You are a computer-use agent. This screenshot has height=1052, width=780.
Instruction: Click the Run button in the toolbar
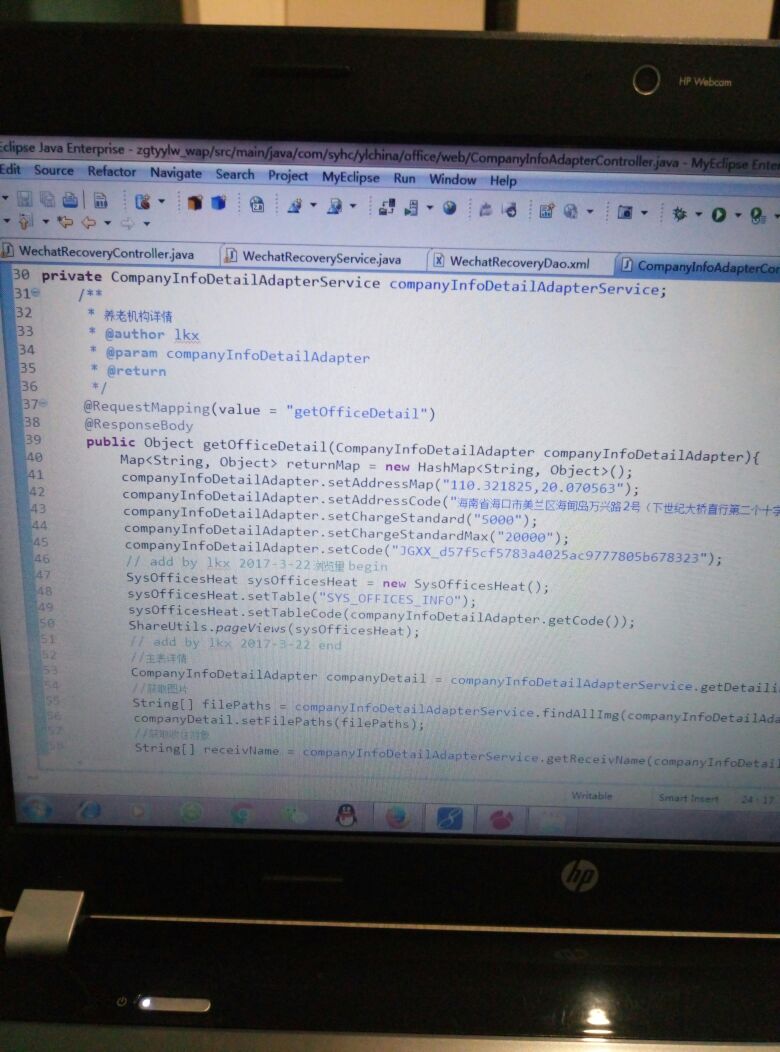point(718,213)
